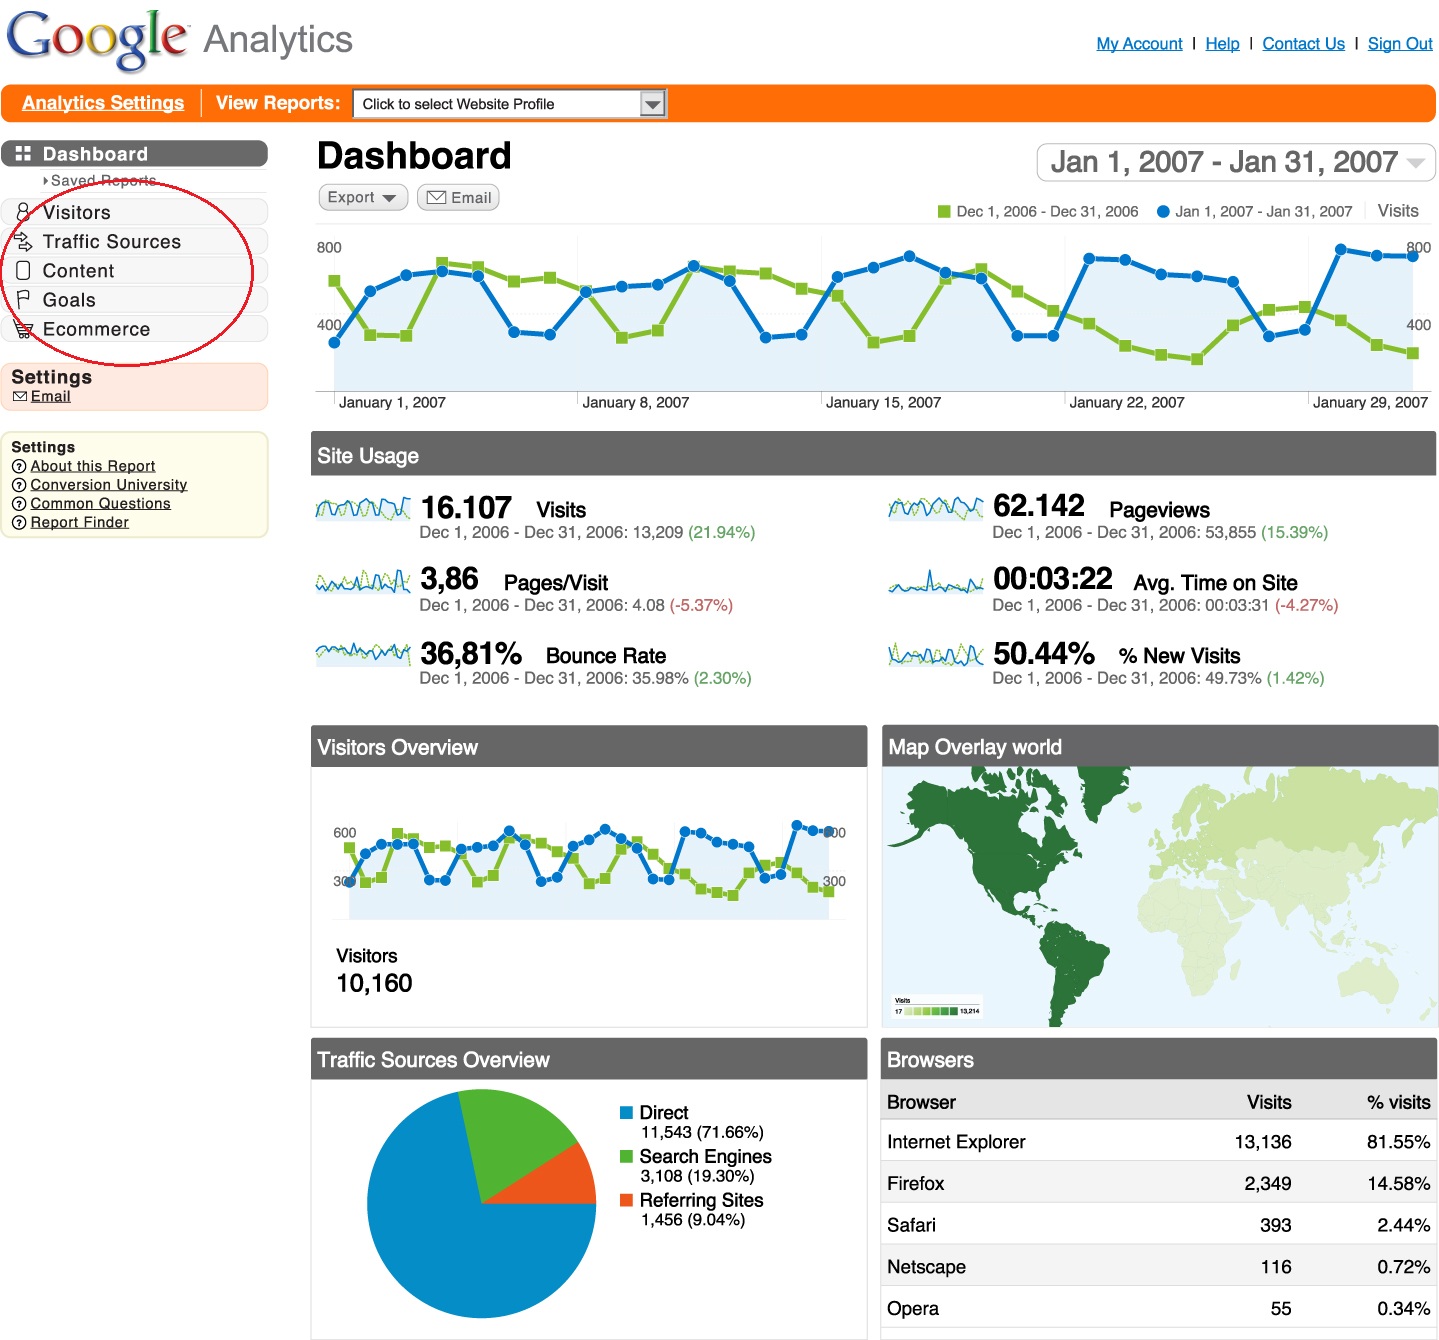Image resolution: width=1439 pixels, height=1340 pixels.
Task: Open the Conversion University link
Action: [x=109, y=485]
